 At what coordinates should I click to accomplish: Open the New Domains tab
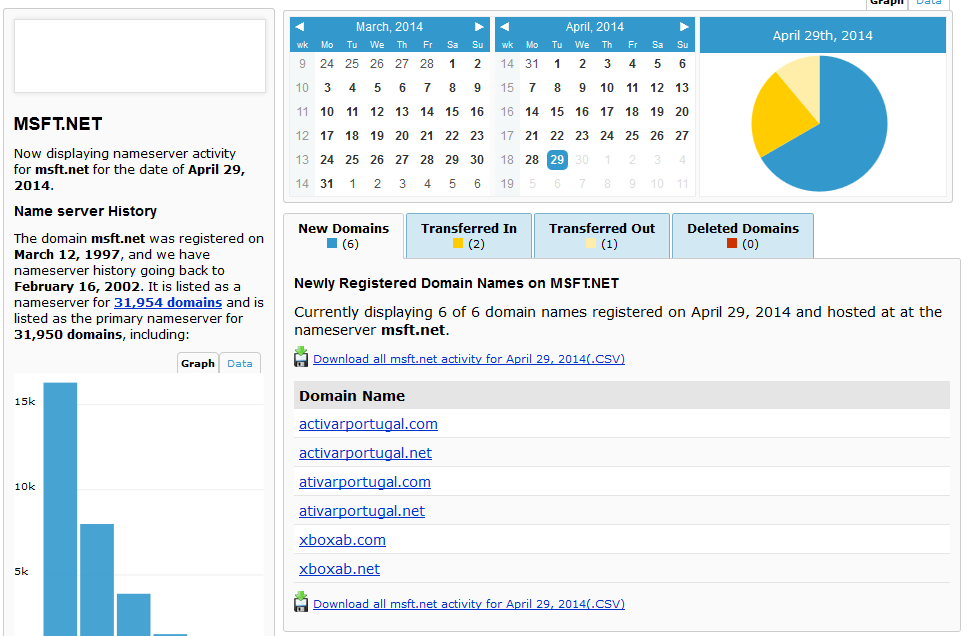pos(344,236)
